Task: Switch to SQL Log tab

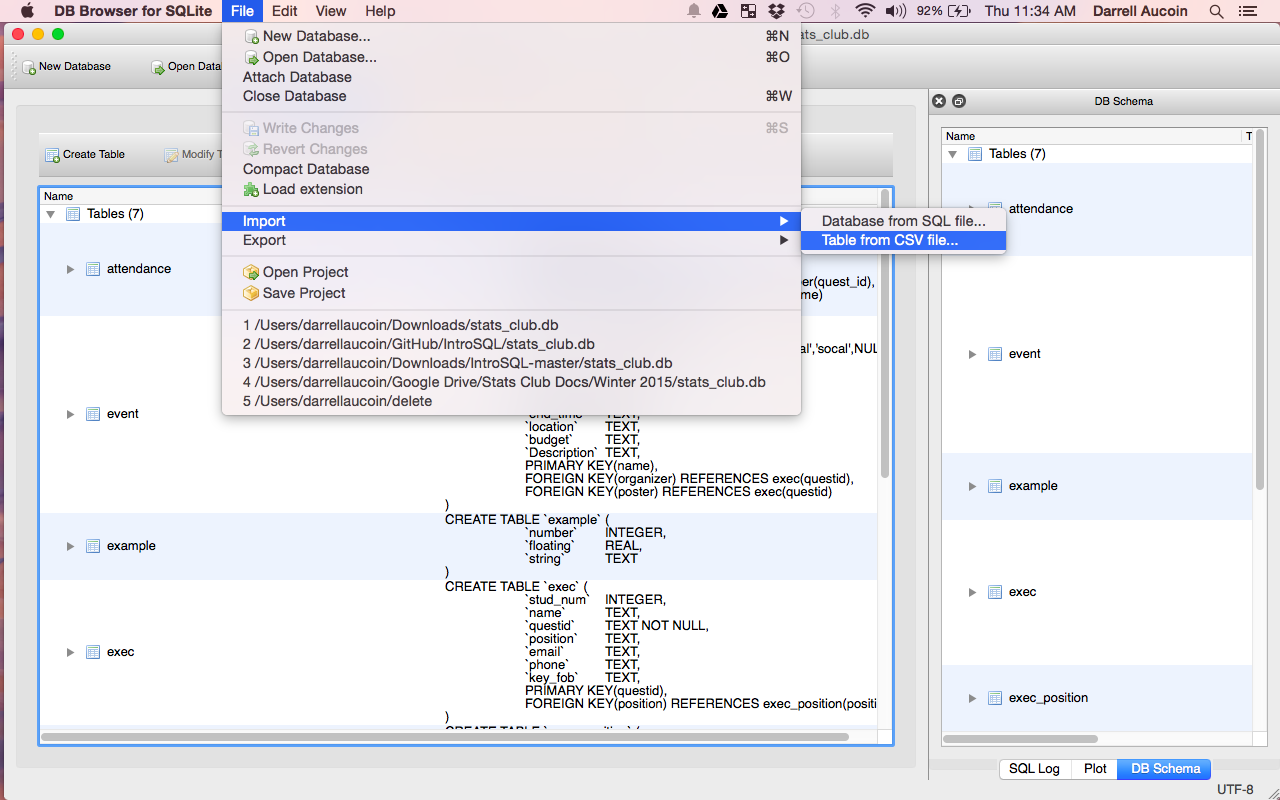Action: [x=1034, y=769]
